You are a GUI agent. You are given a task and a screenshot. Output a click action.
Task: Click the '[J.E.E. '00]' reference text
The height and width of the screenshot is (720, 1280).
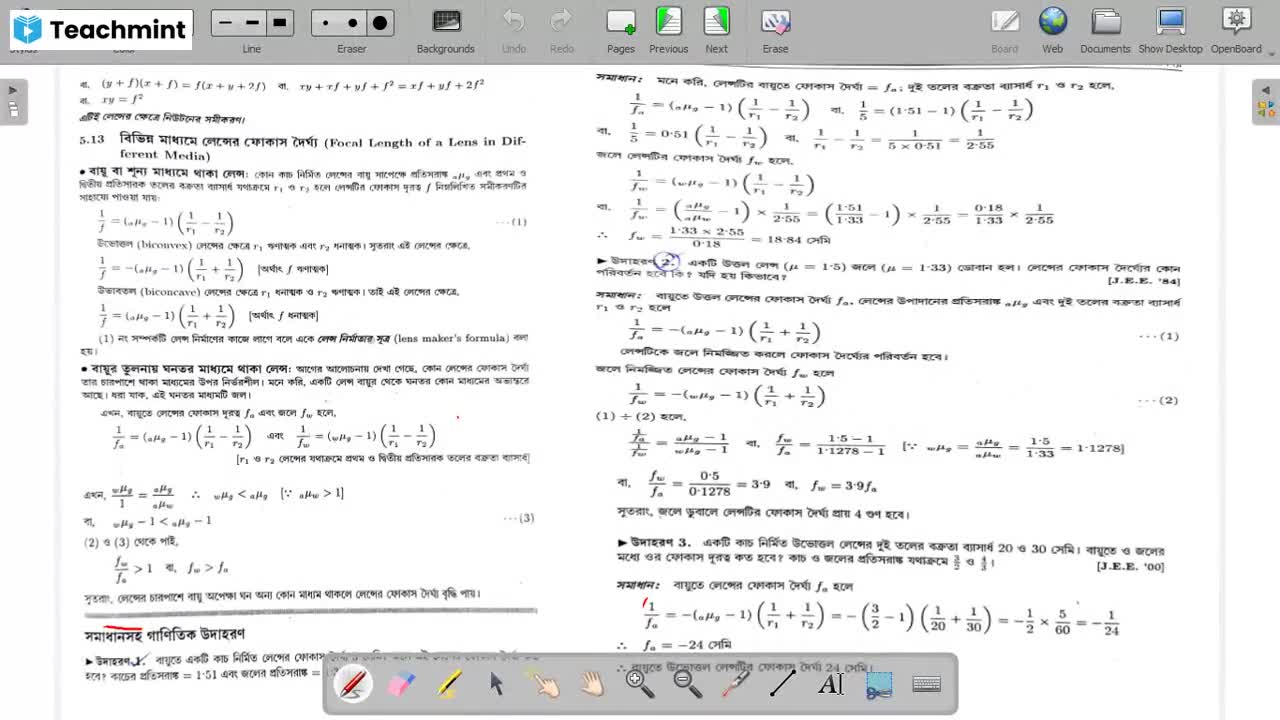(x=1130, y=567)
